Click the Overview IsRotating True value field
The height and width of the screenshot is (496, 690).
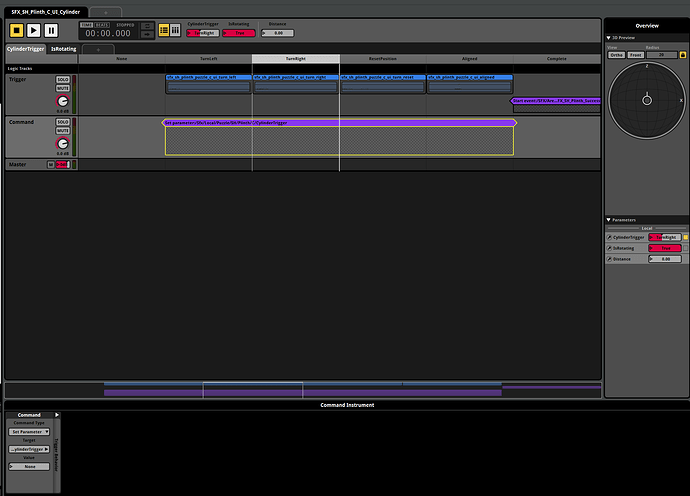coord(665,248)
